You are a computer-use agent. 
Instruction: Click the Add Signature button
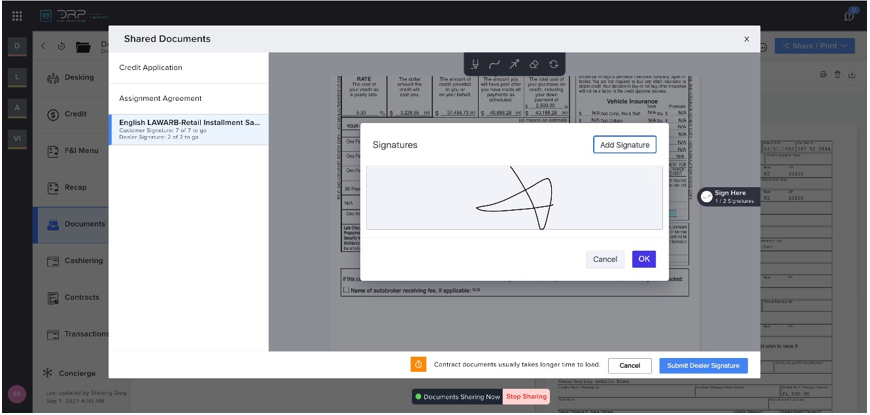click(x=625, y=145)
